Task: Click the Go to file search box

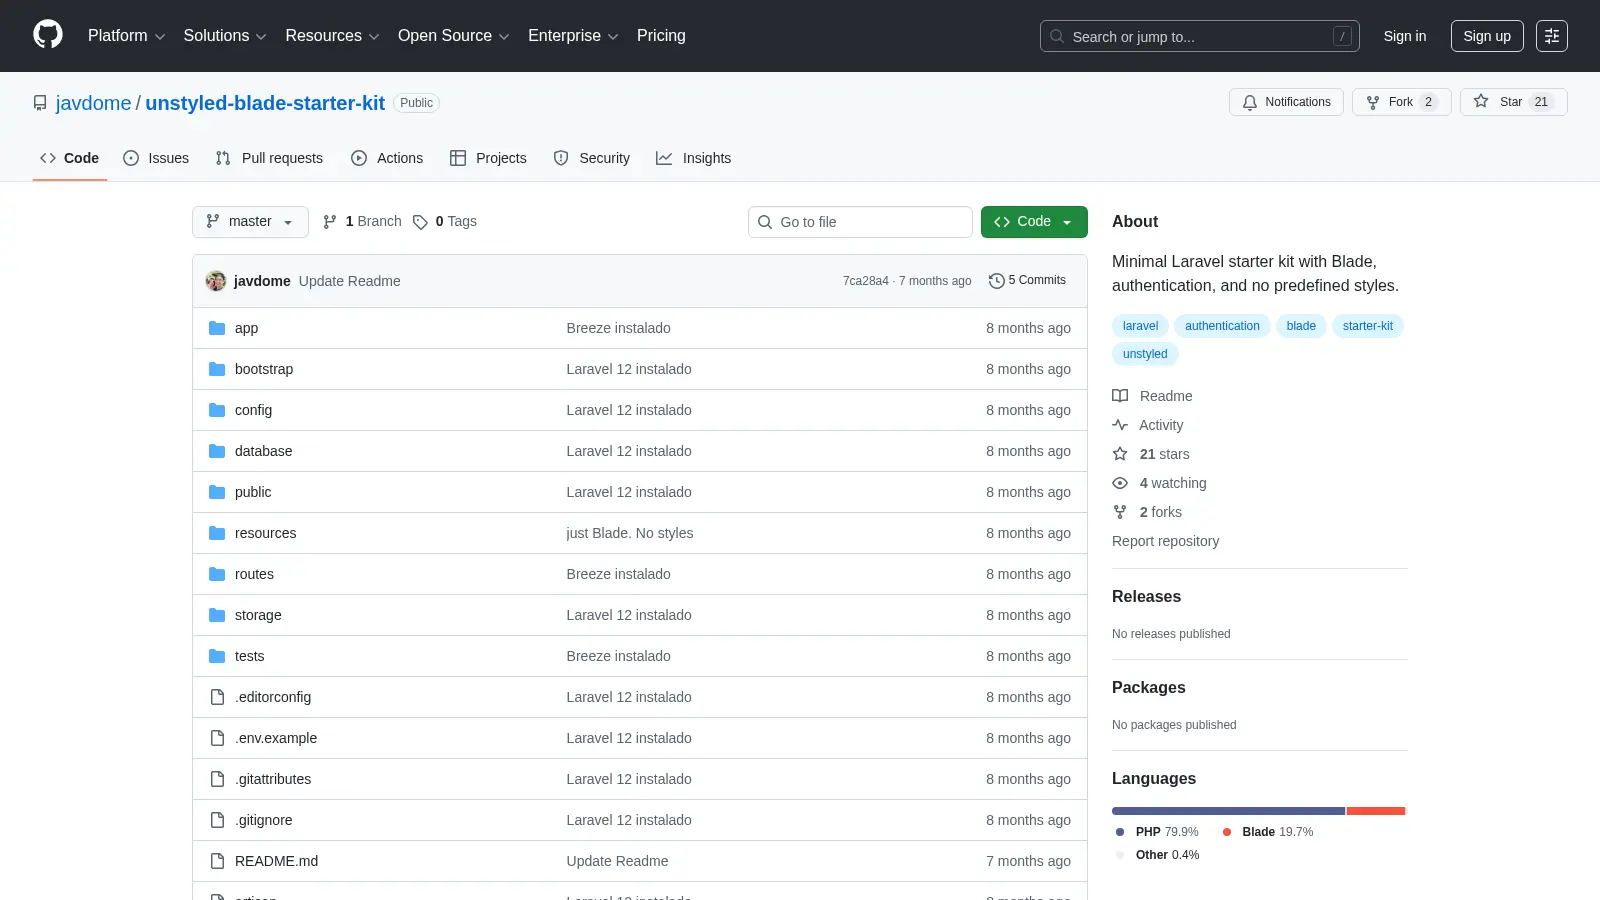Action: pos(860,222)
